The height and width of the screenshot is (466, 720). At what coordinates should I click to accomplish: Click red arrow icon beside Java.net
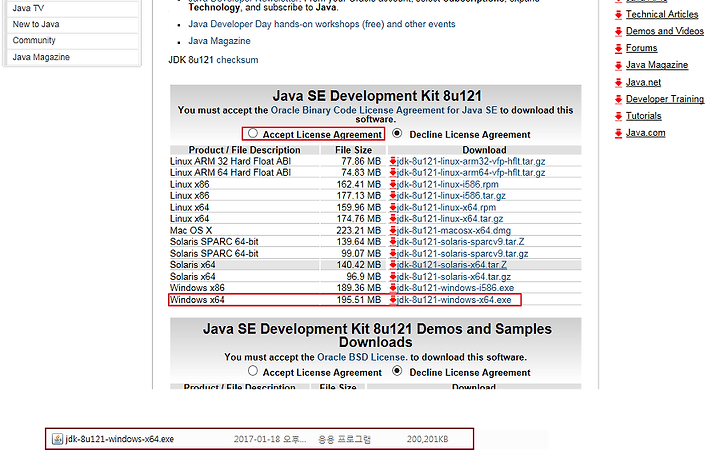click(x=619, y=83)
